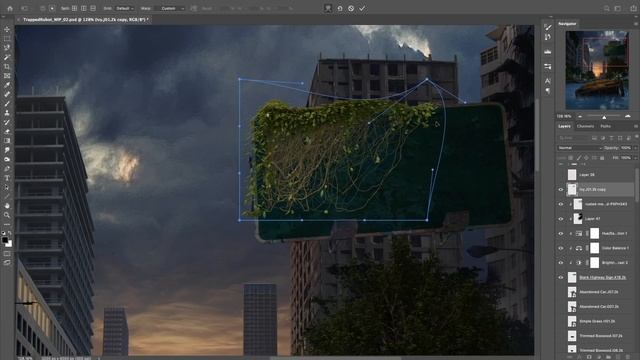Open the layer blend mode Normal dropdown

580,148
